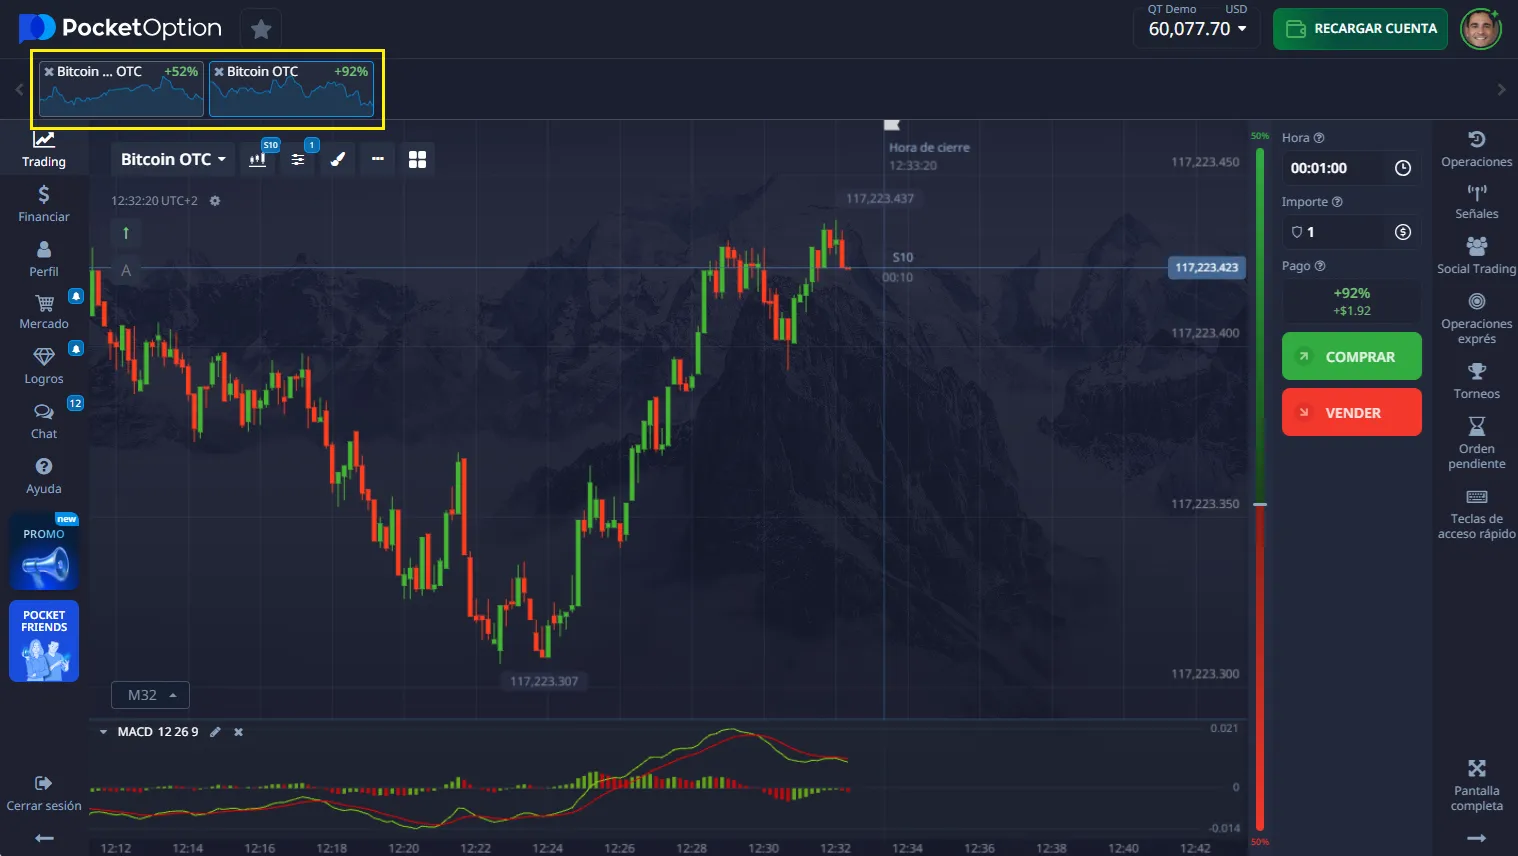Edit the MACD indicator pencil icon
This screenshot has height=856, width=1518.
(x=215, y=732)
